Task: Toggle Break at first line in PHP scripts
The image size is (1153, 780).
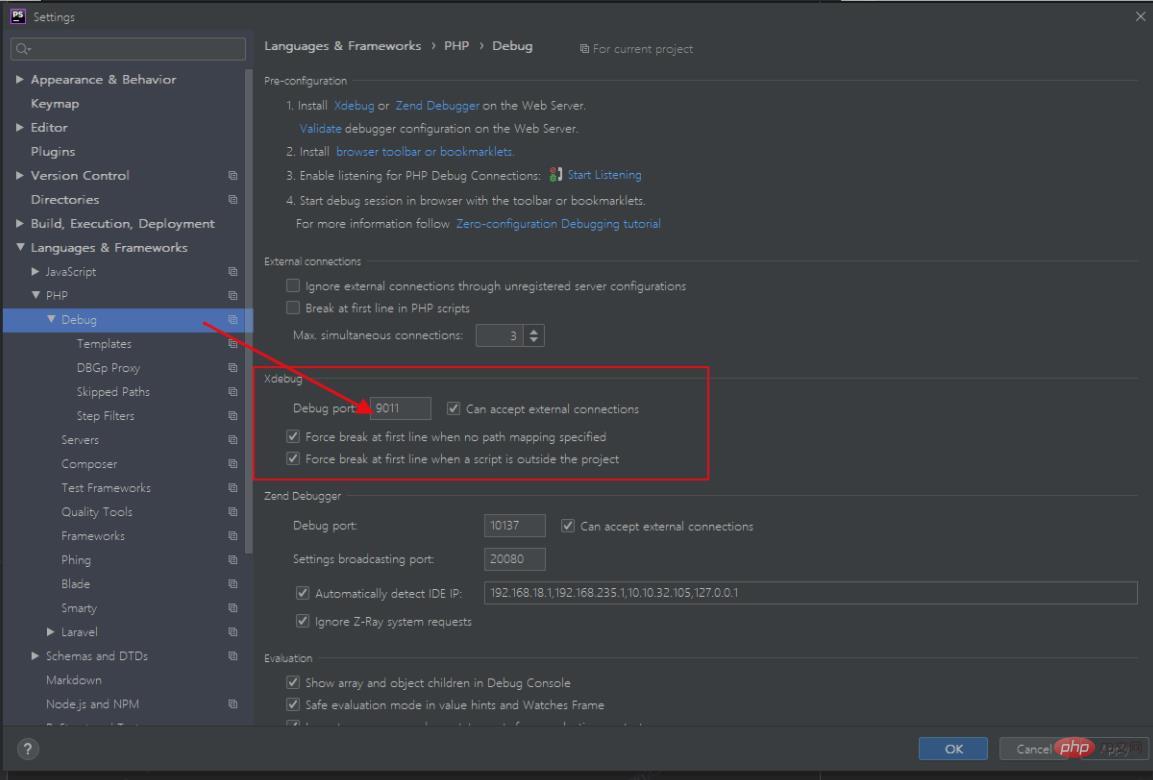Action: pos(293,307)
